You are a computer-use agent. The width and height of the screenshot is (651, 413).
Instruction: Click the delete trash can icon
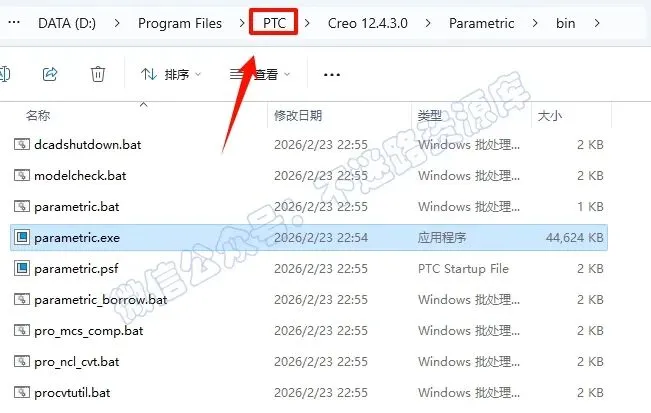98,74
